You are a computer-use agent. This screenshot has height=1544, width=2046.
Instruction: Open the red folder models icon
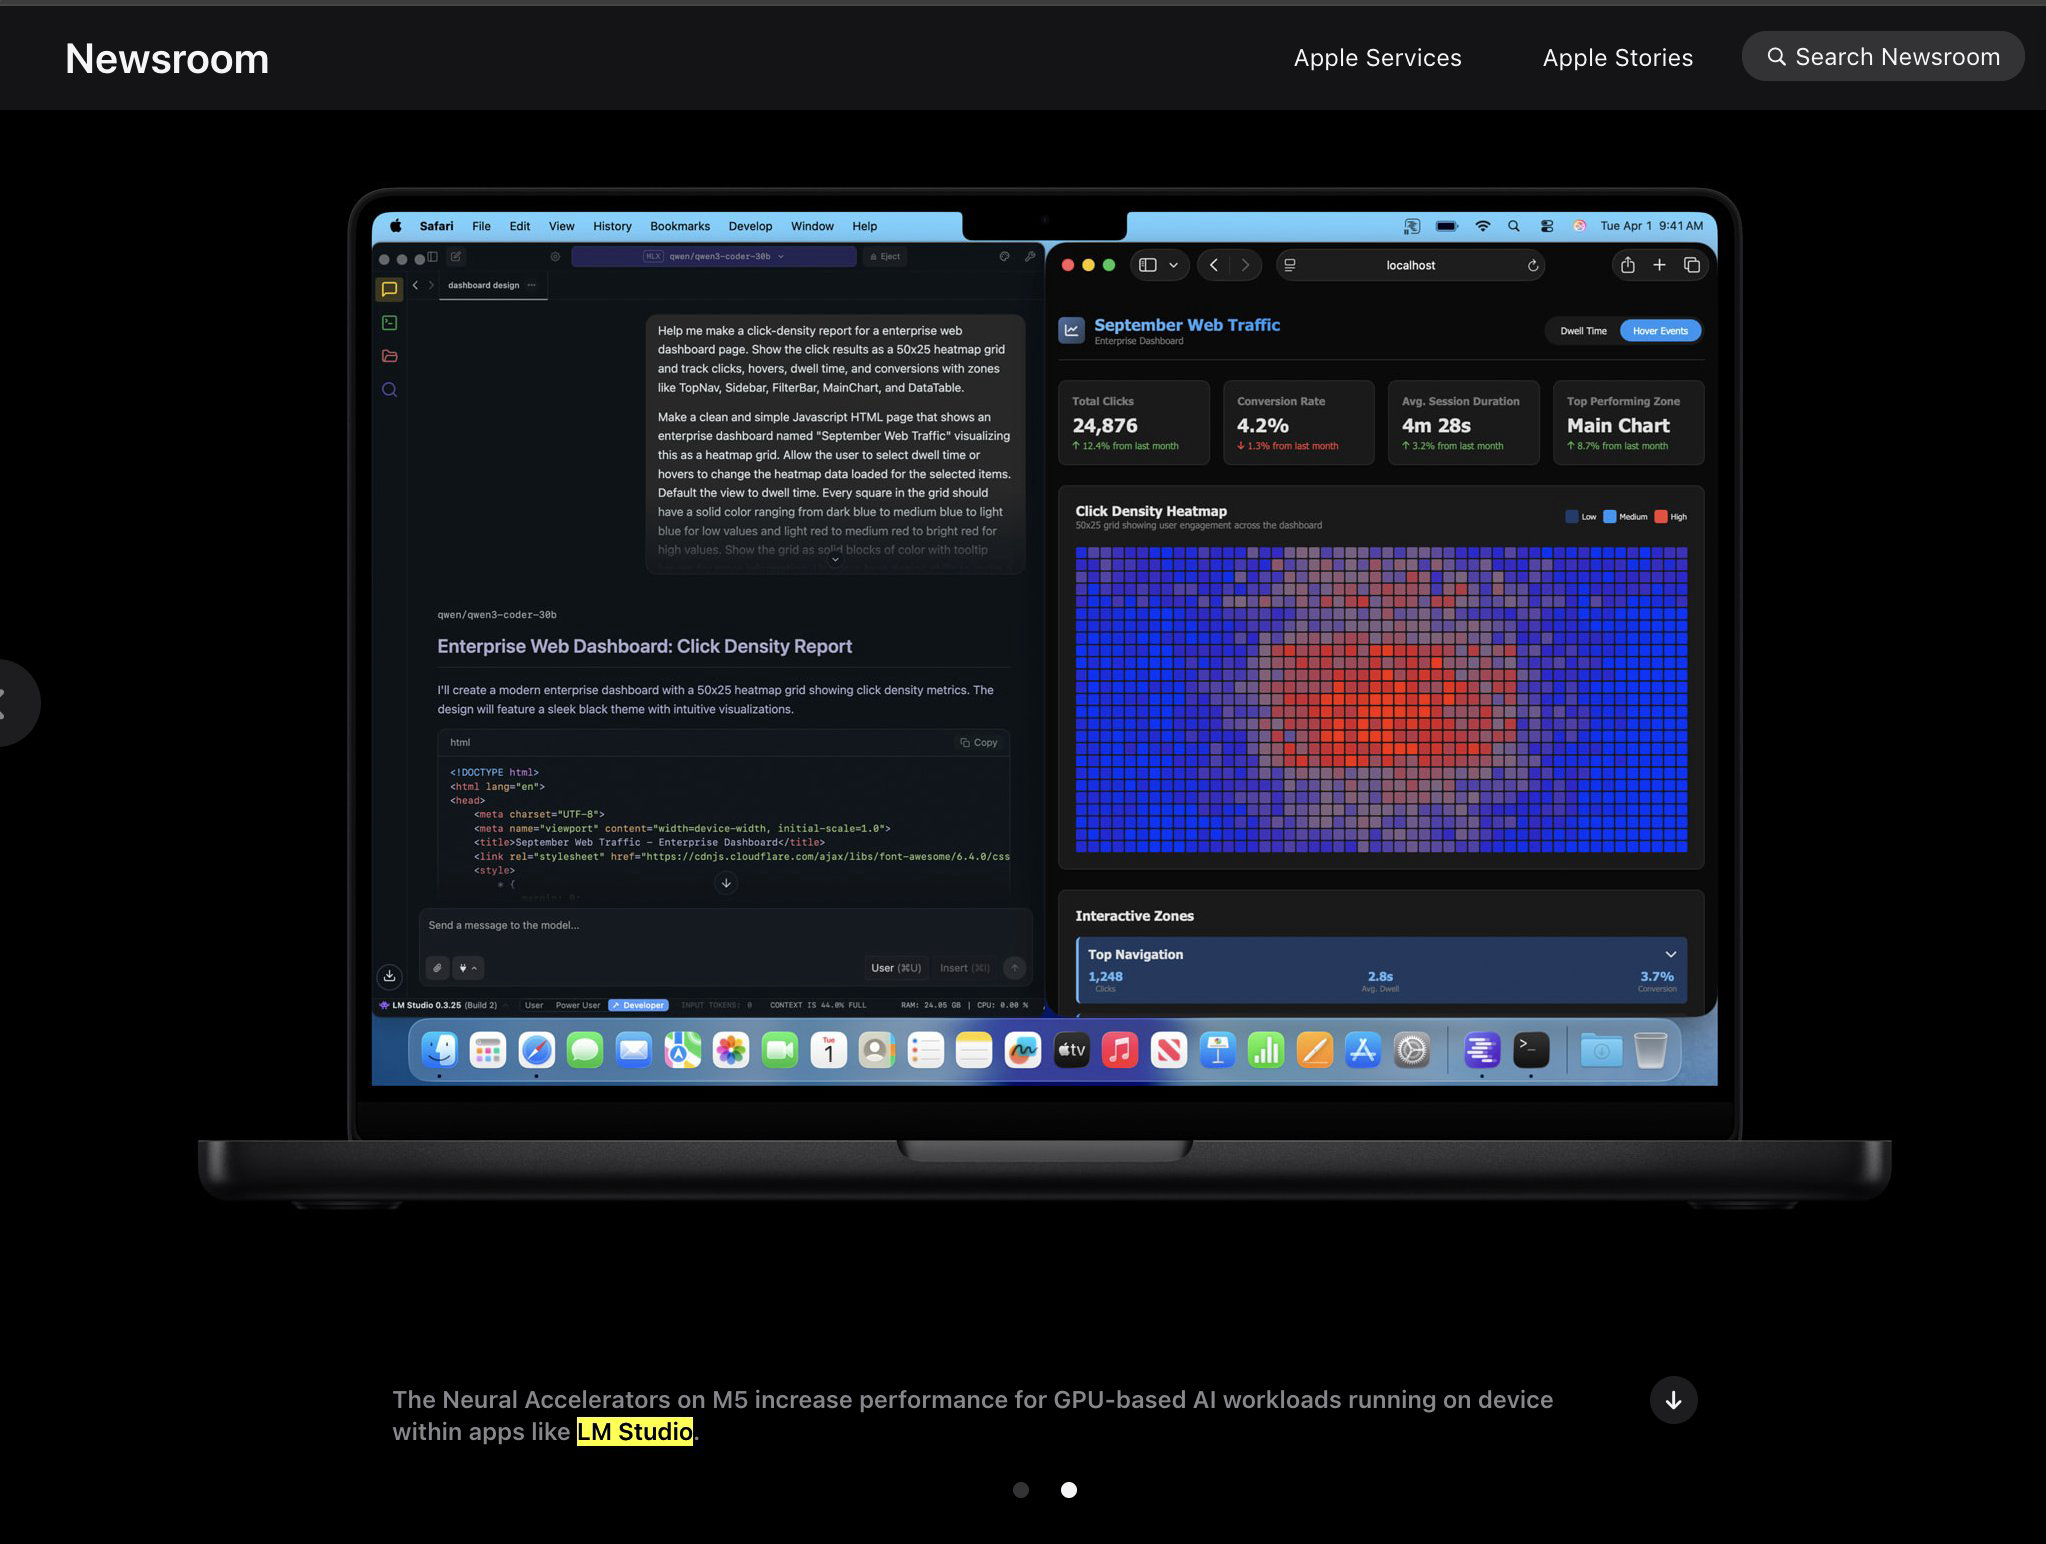[389, 356]
